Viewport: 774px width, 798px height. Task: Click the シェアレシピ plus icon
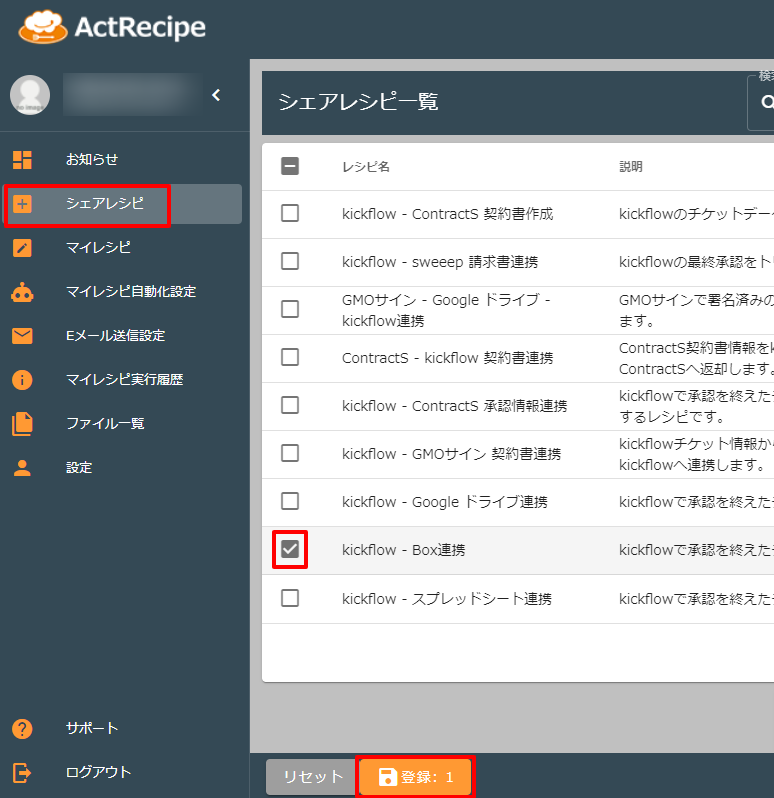coord(22,204)
